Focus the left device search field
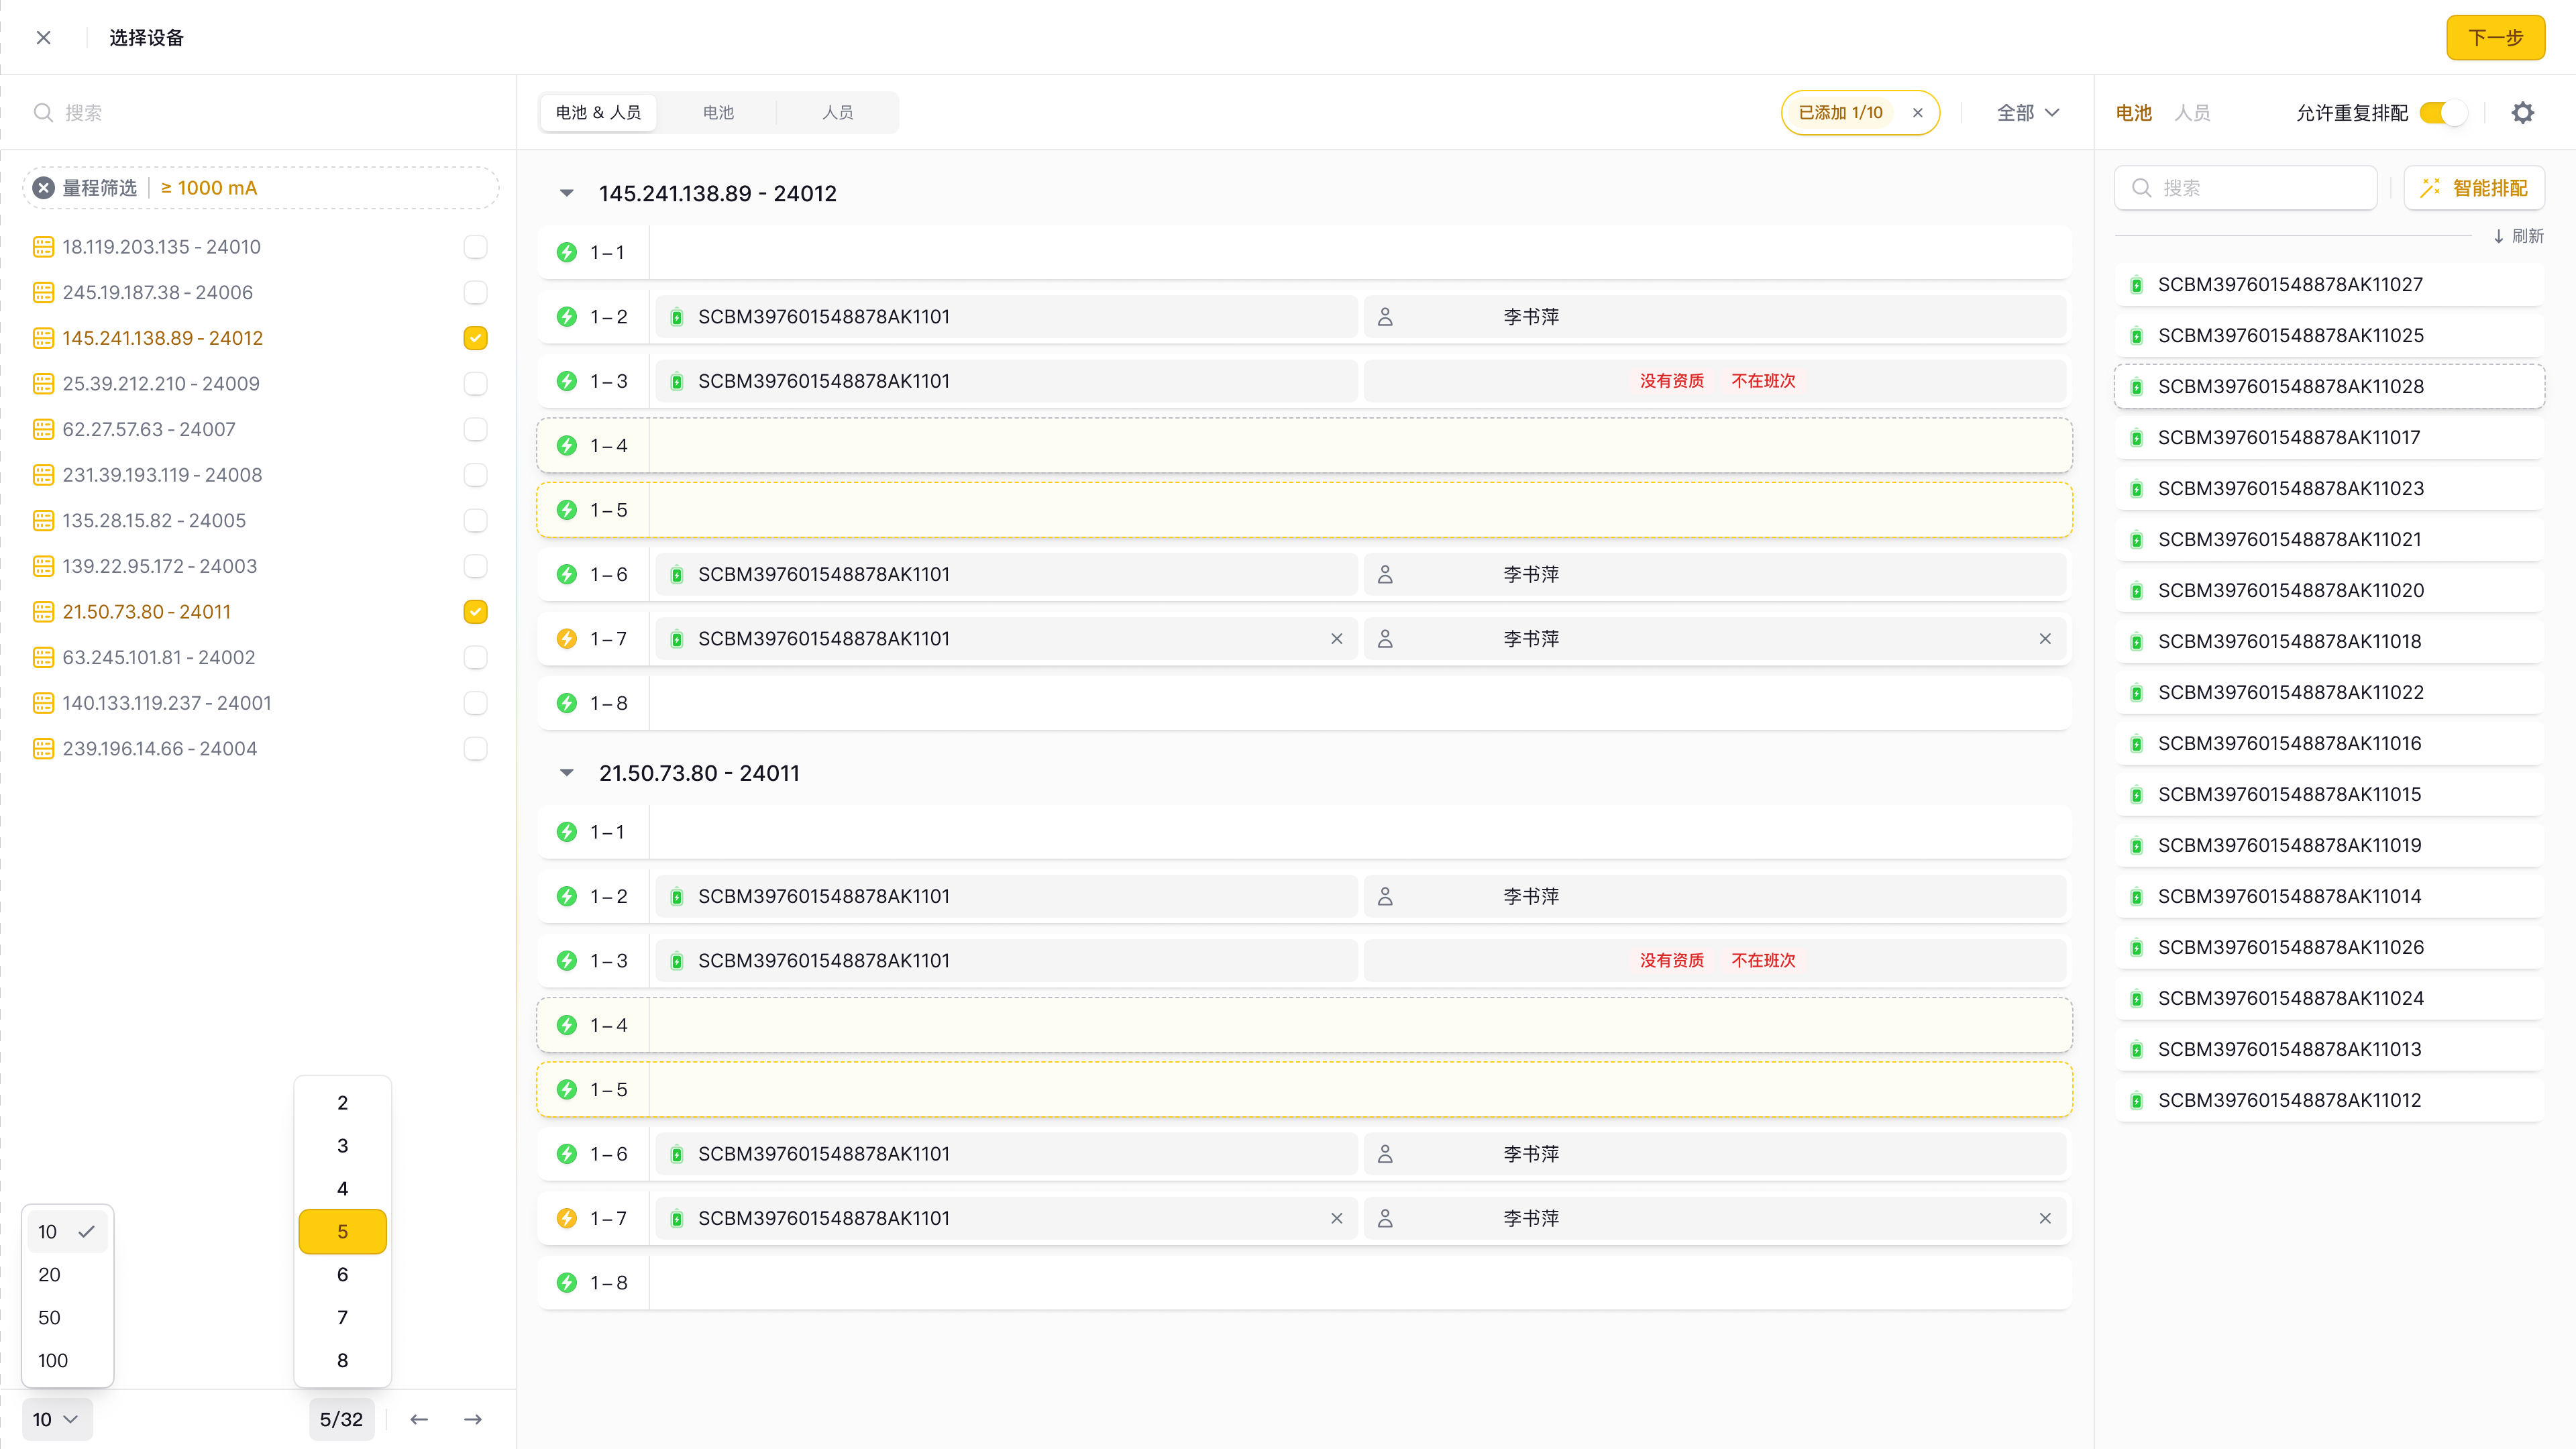 click(258, 113)
